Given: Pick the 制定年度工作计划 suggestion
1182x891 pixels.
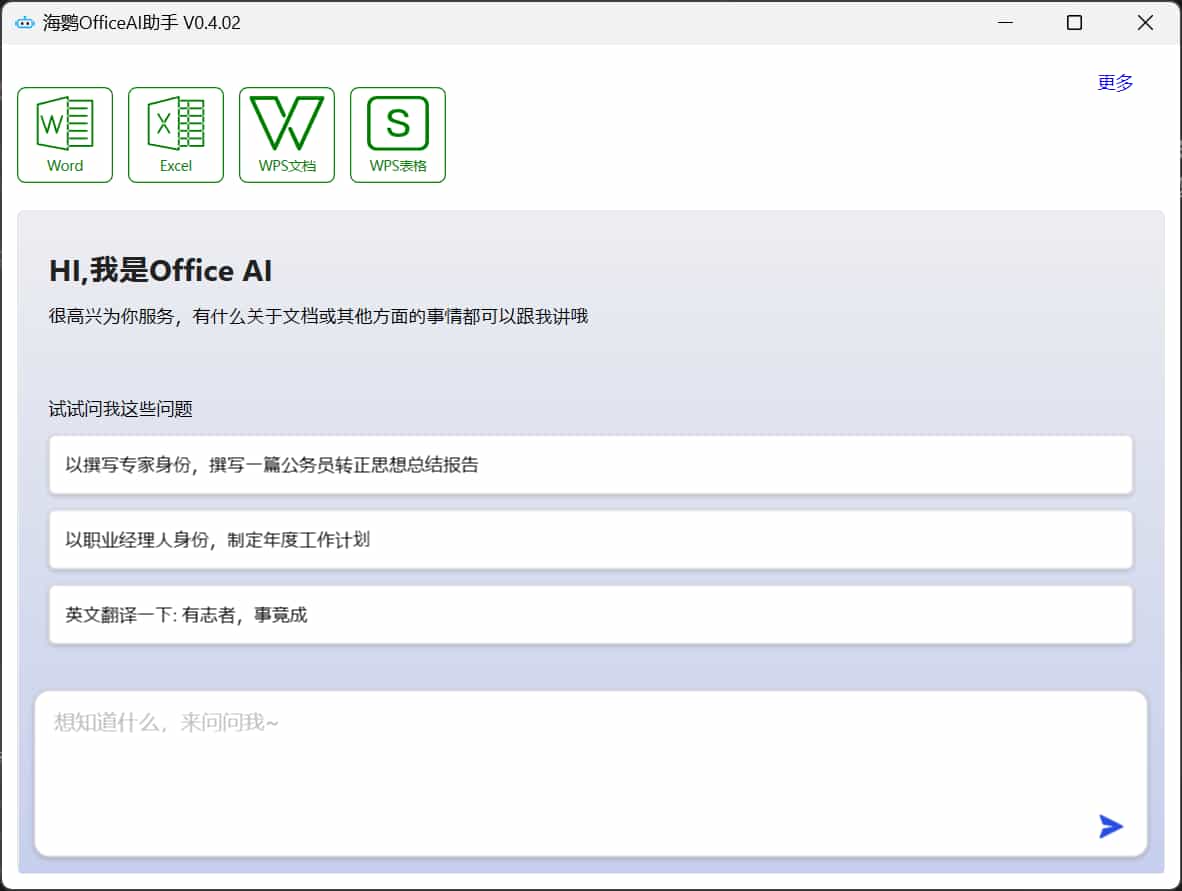Looking at the screenshot, I should coord(590,540).
